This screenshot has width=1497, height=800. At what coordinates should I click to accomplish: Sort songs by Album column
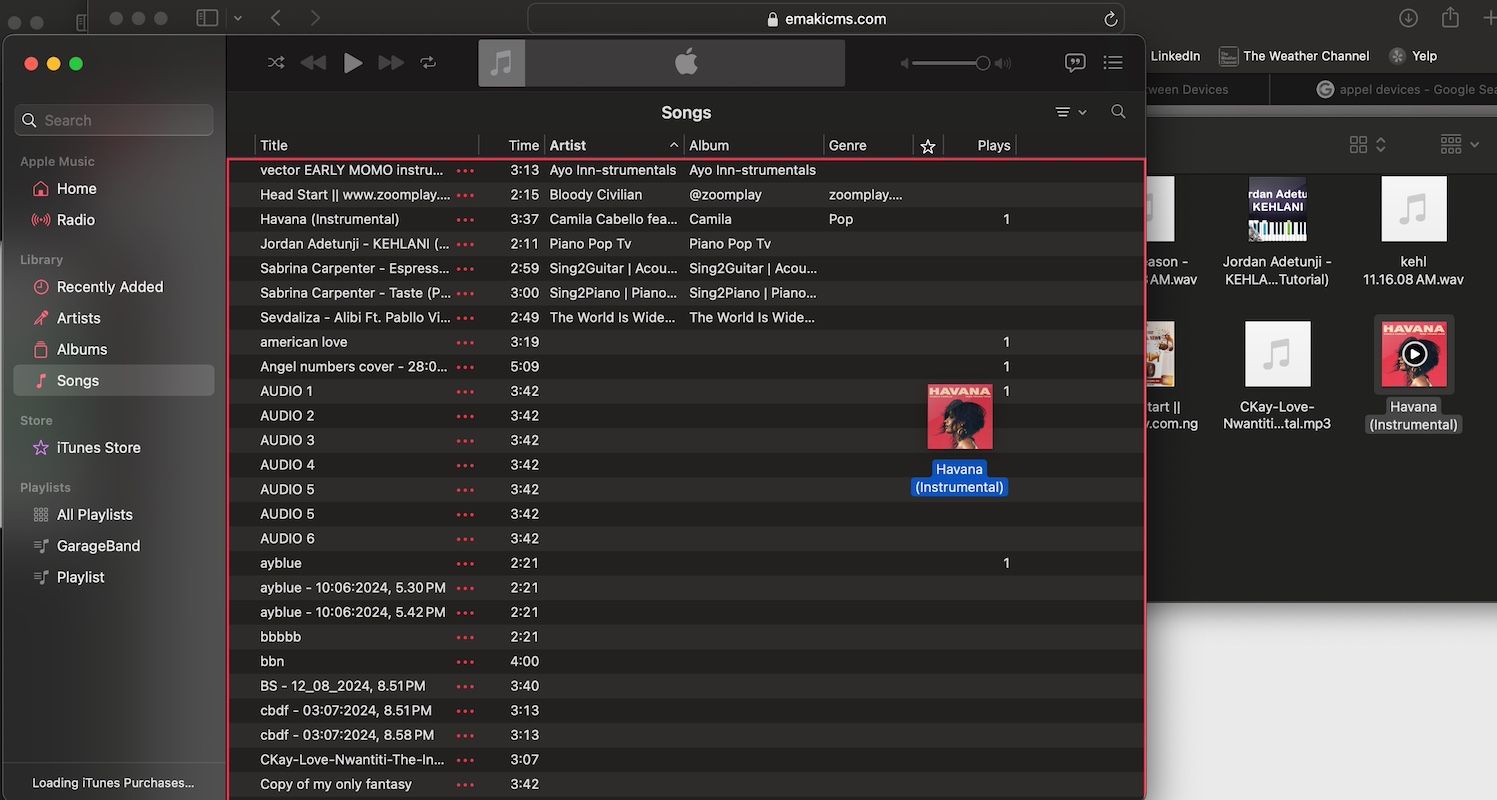point(754,145)
